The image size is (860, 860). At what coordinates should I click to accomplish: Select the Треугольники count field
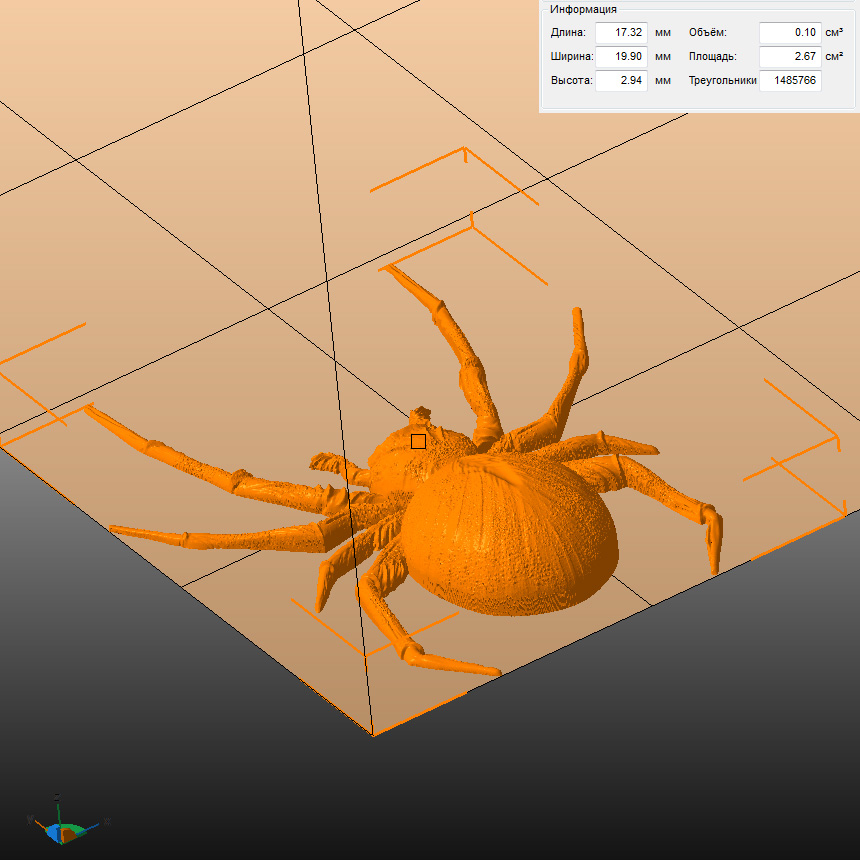point(789,81)
